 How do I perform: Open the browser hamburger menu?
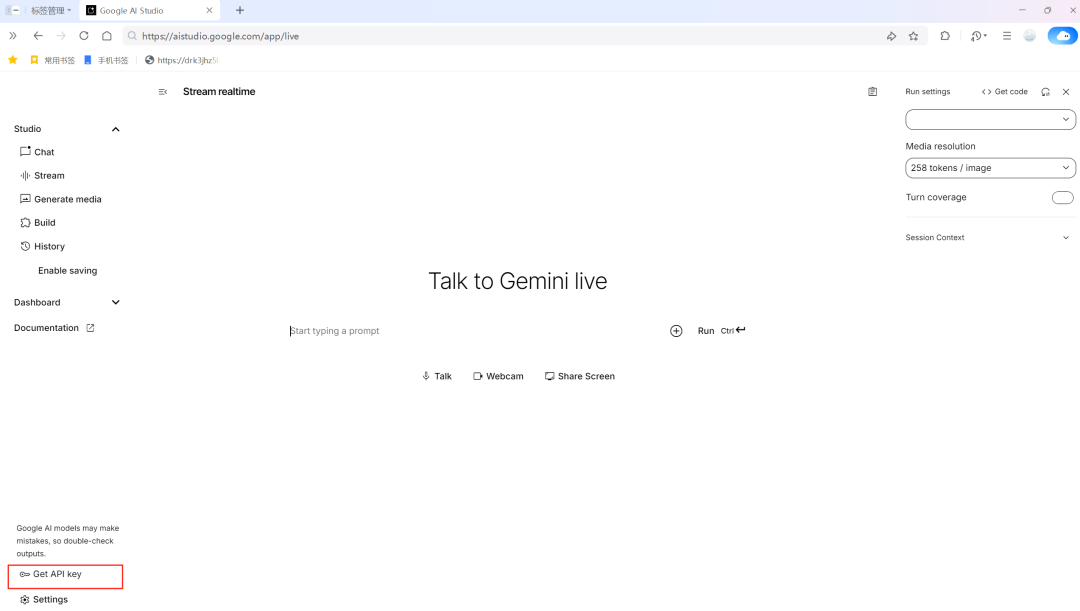pyautogui.click(x=1007, y=36)
